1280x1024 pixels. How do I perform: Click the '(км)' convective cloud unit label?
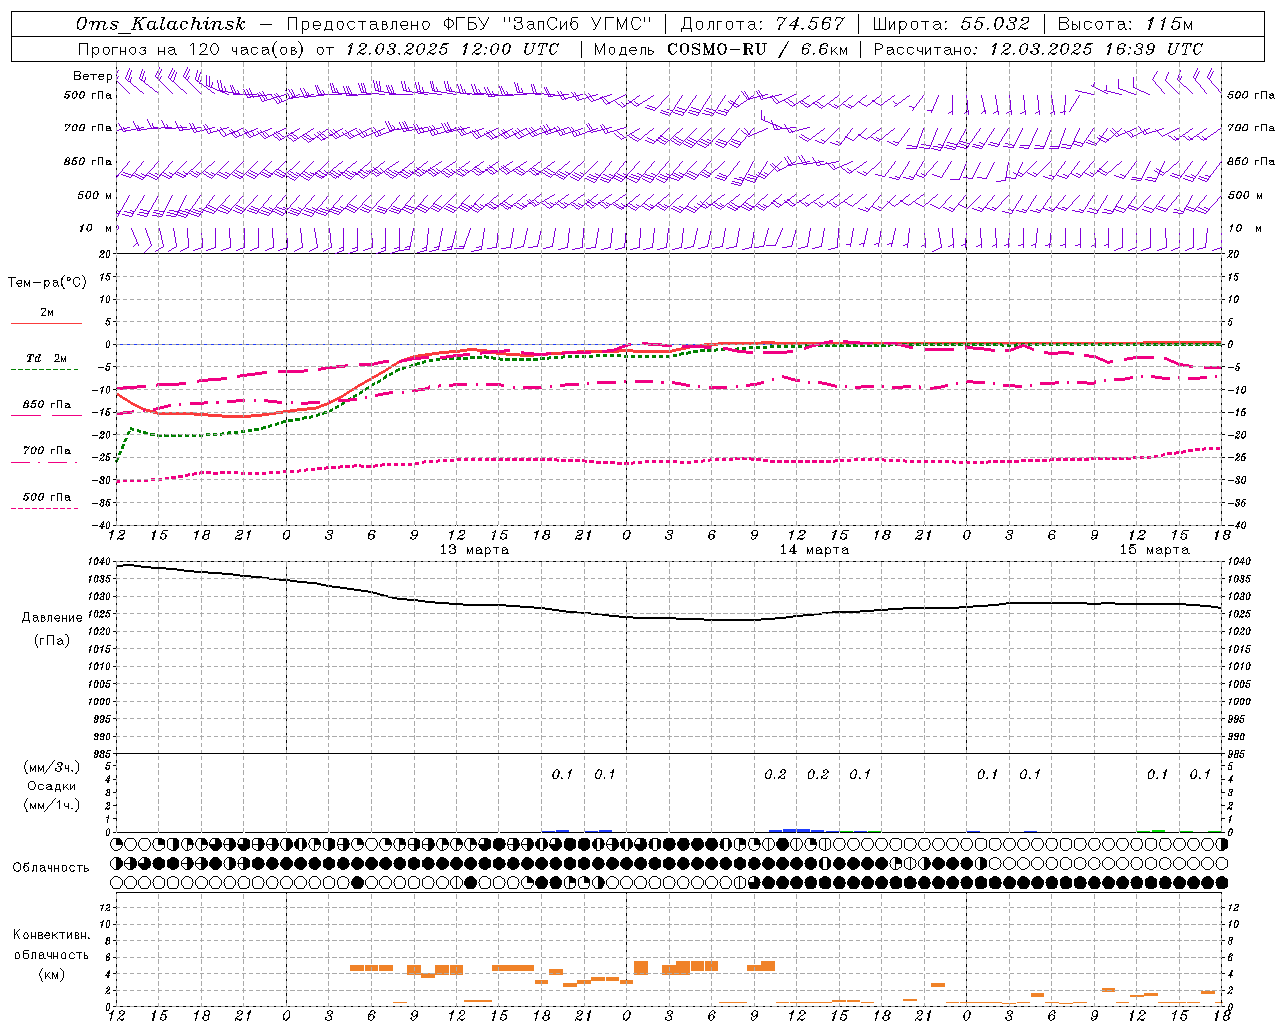point(51,973)
